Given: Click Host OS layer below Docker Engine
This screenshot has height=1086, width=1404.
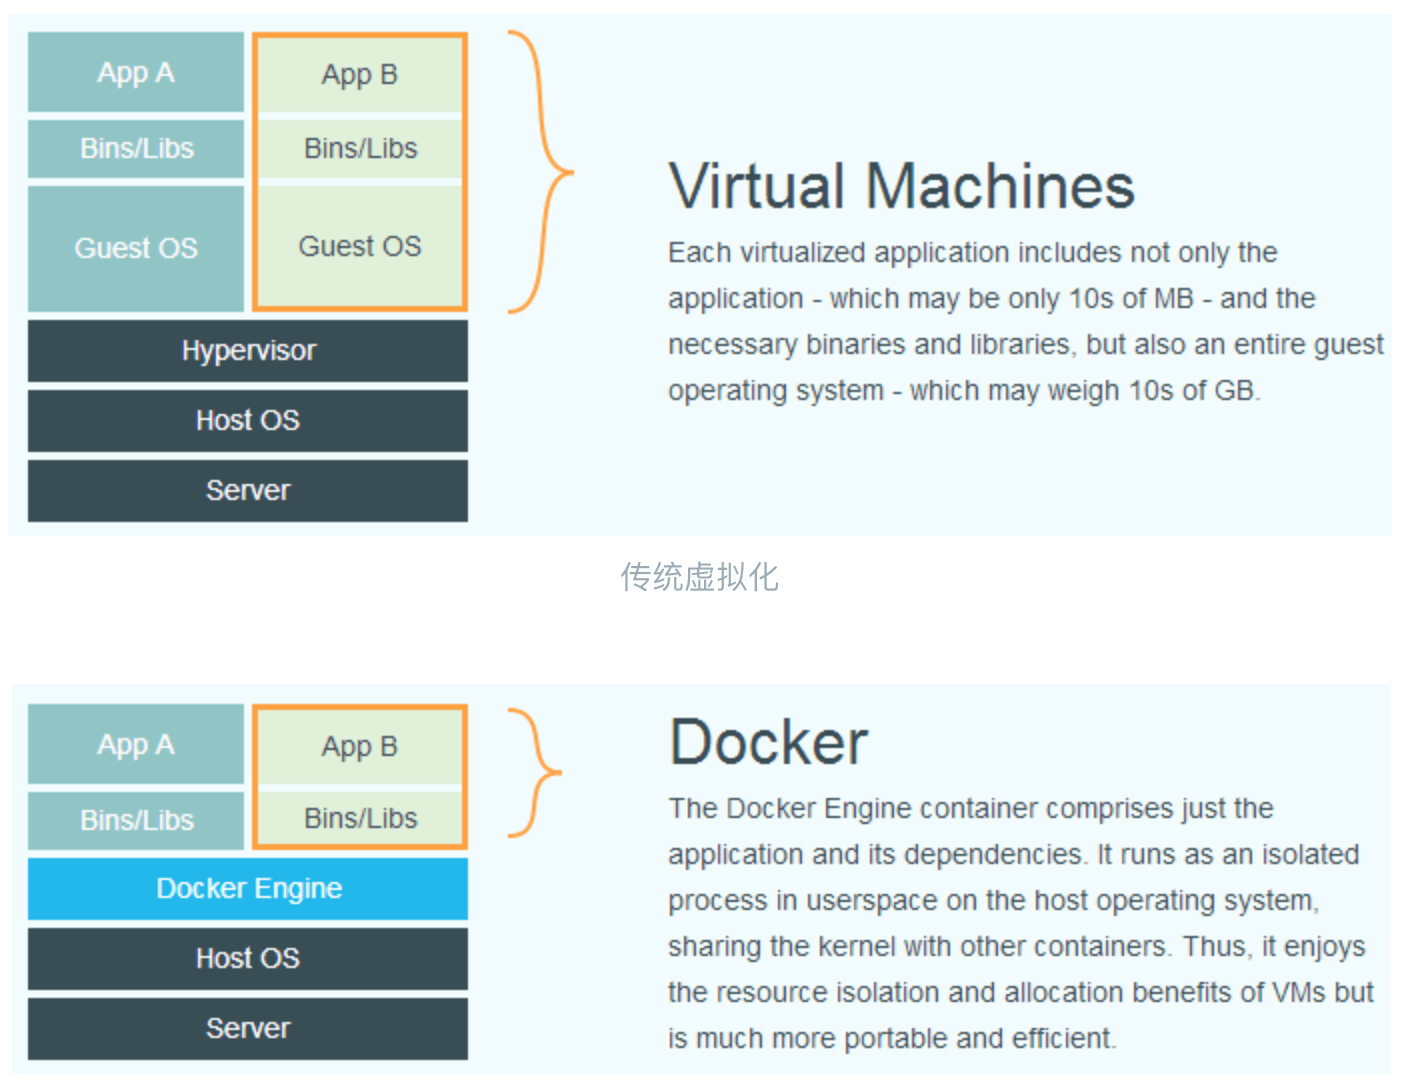Looking at the screenshot, I should (248, 959).
